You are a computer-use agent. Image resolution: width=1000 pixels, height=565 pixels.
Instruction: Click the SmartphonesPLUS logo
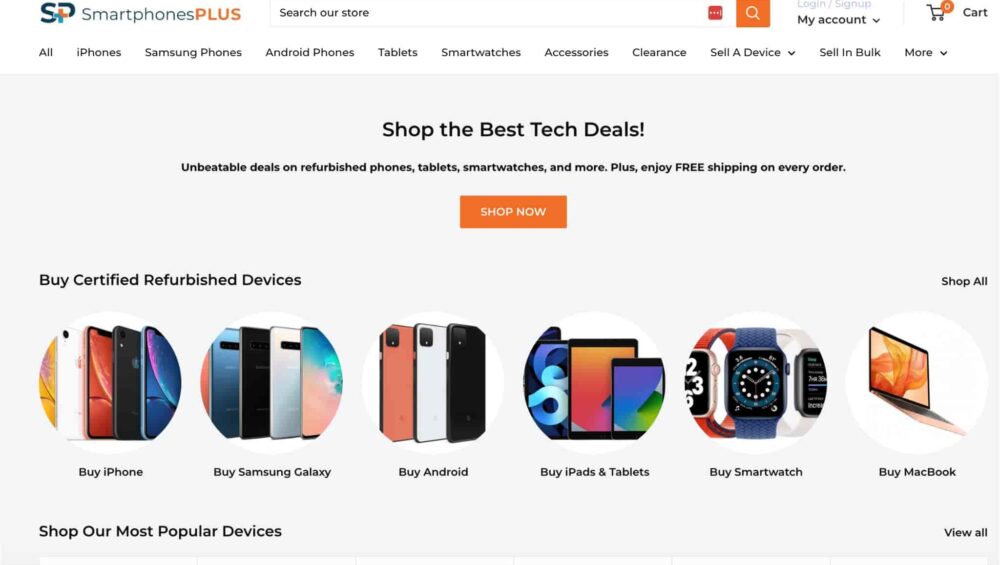pos(140,13)
